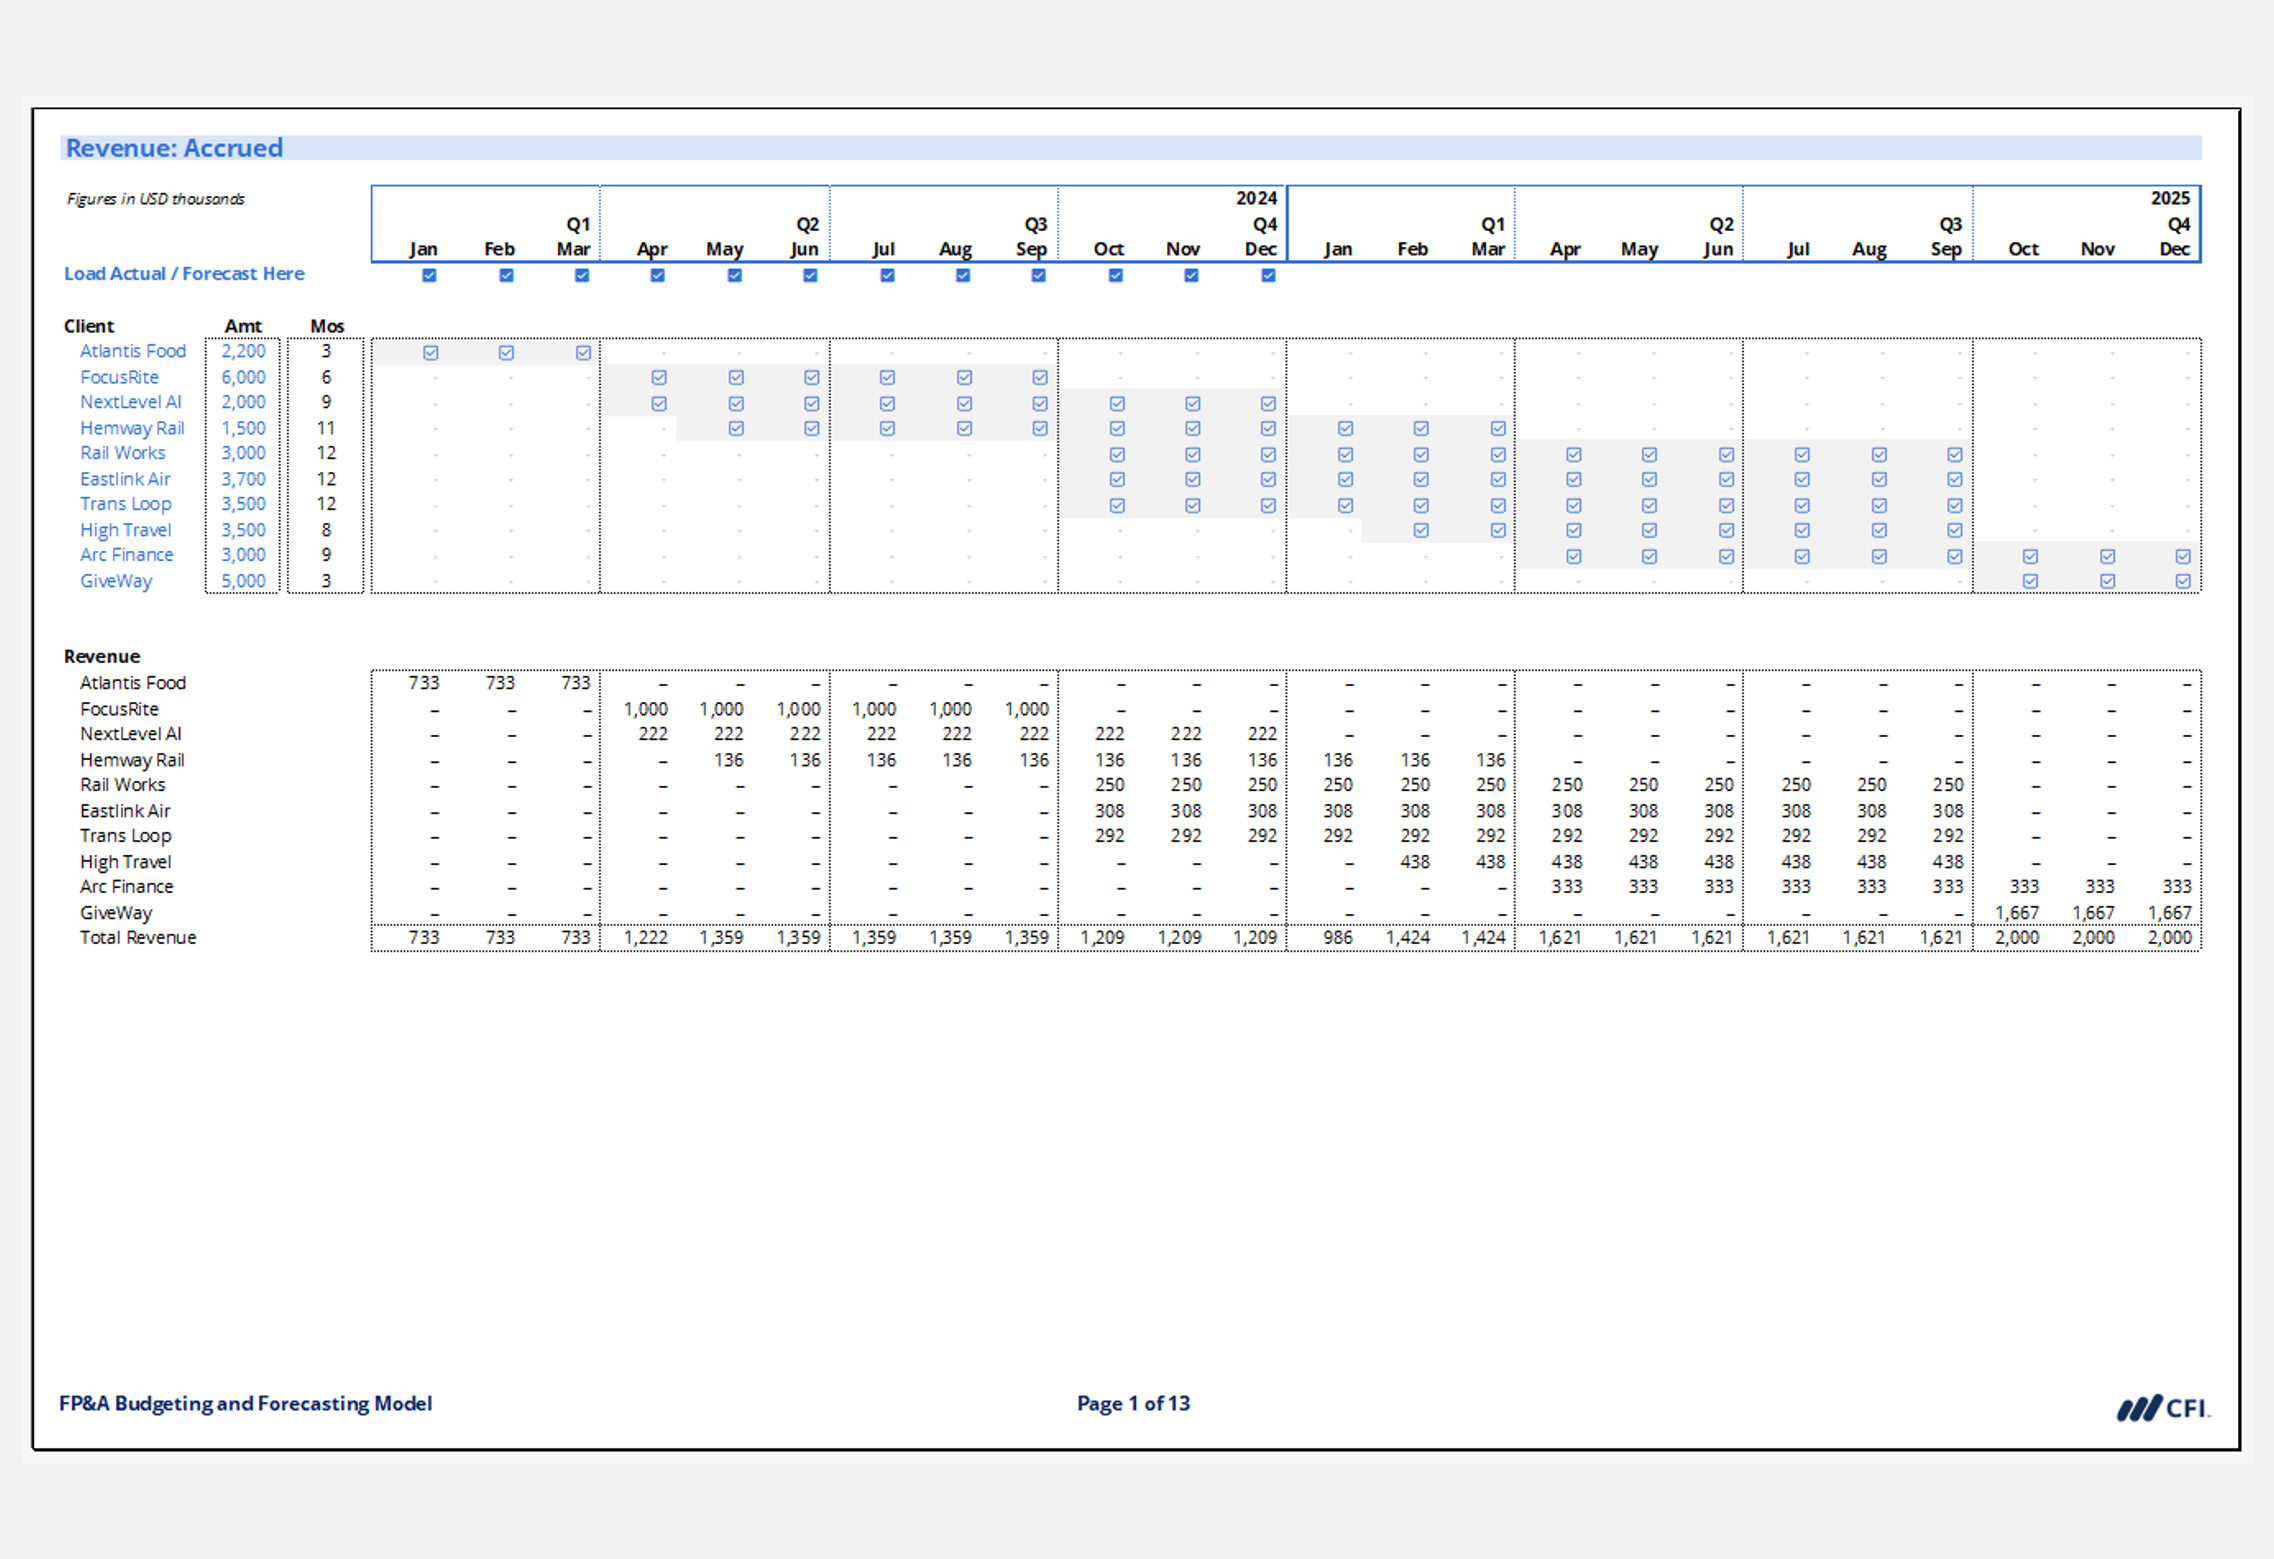Toggle GiveWay's Oct 2025 checkbox
2274x1559 pixels.
[x=2029, y=581]
